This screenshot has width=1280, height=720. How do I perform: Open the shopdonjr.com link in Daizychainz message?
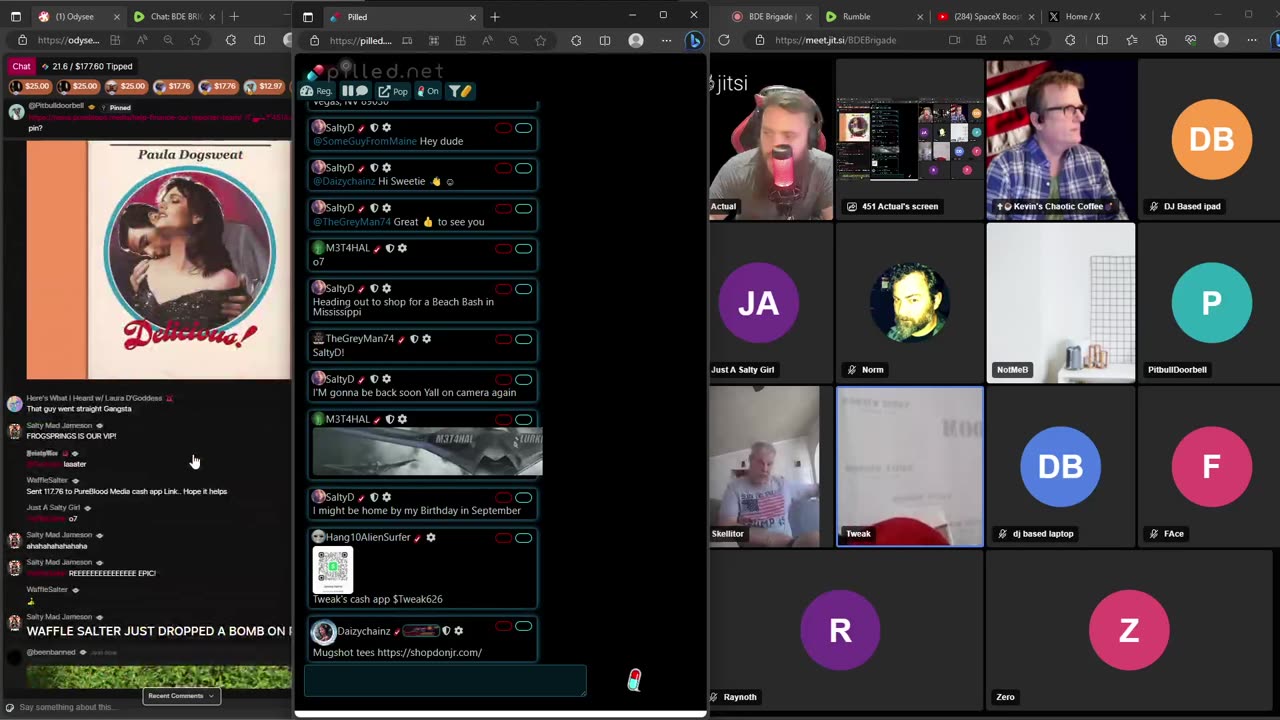tap(430, 652)
